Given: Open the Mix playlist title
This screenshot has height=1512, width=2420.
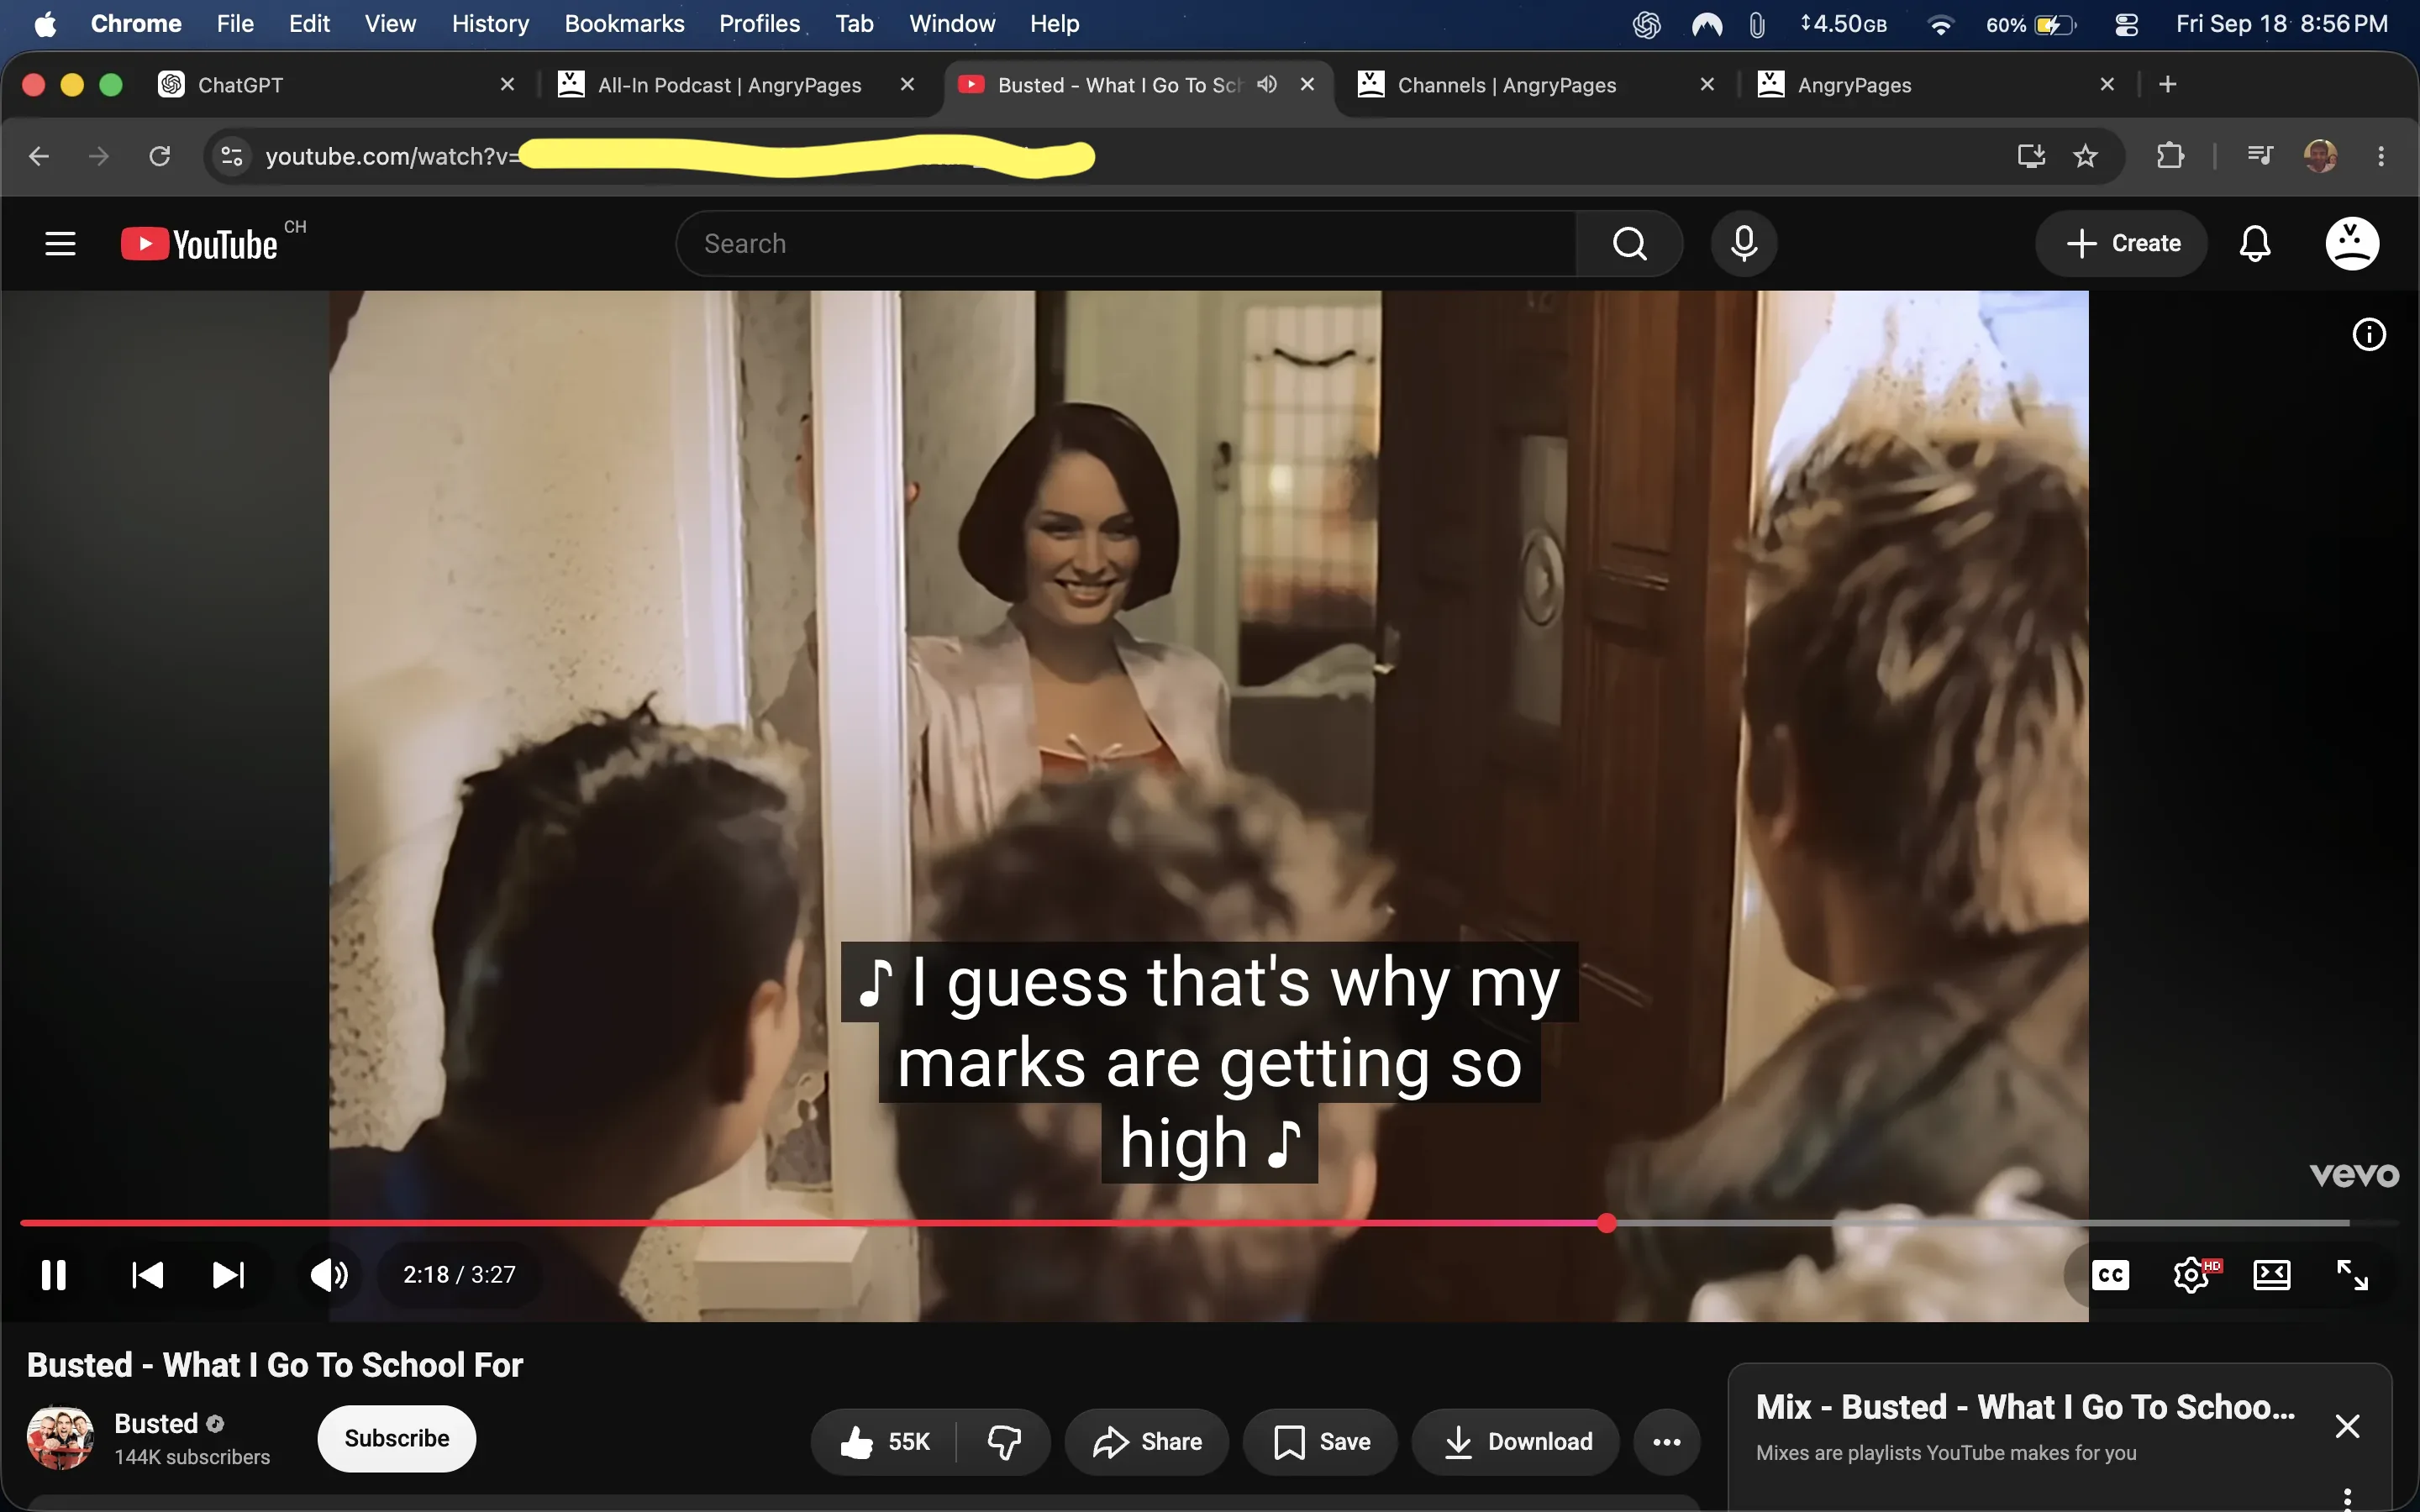Looking at the screenshot, I should coord(2025,1407).
